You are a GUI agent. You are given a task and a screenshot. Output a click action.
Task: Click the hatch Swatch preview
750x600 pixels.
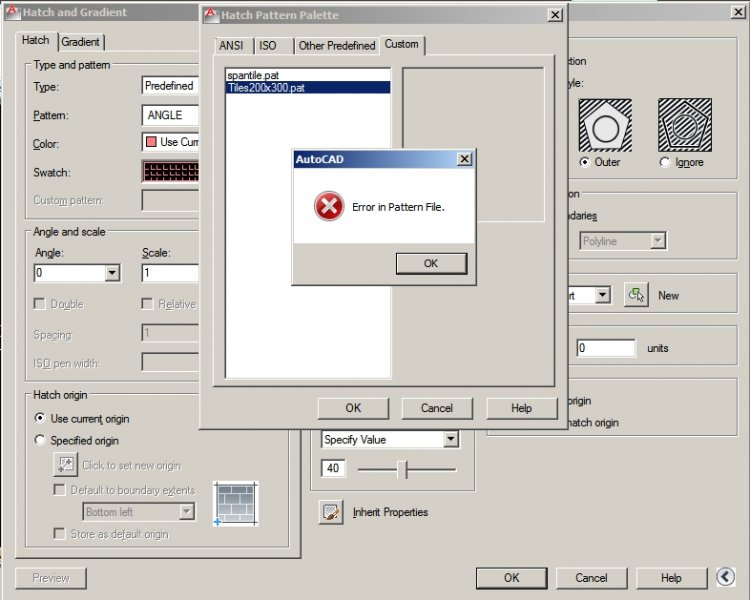[x=170, y=171]
